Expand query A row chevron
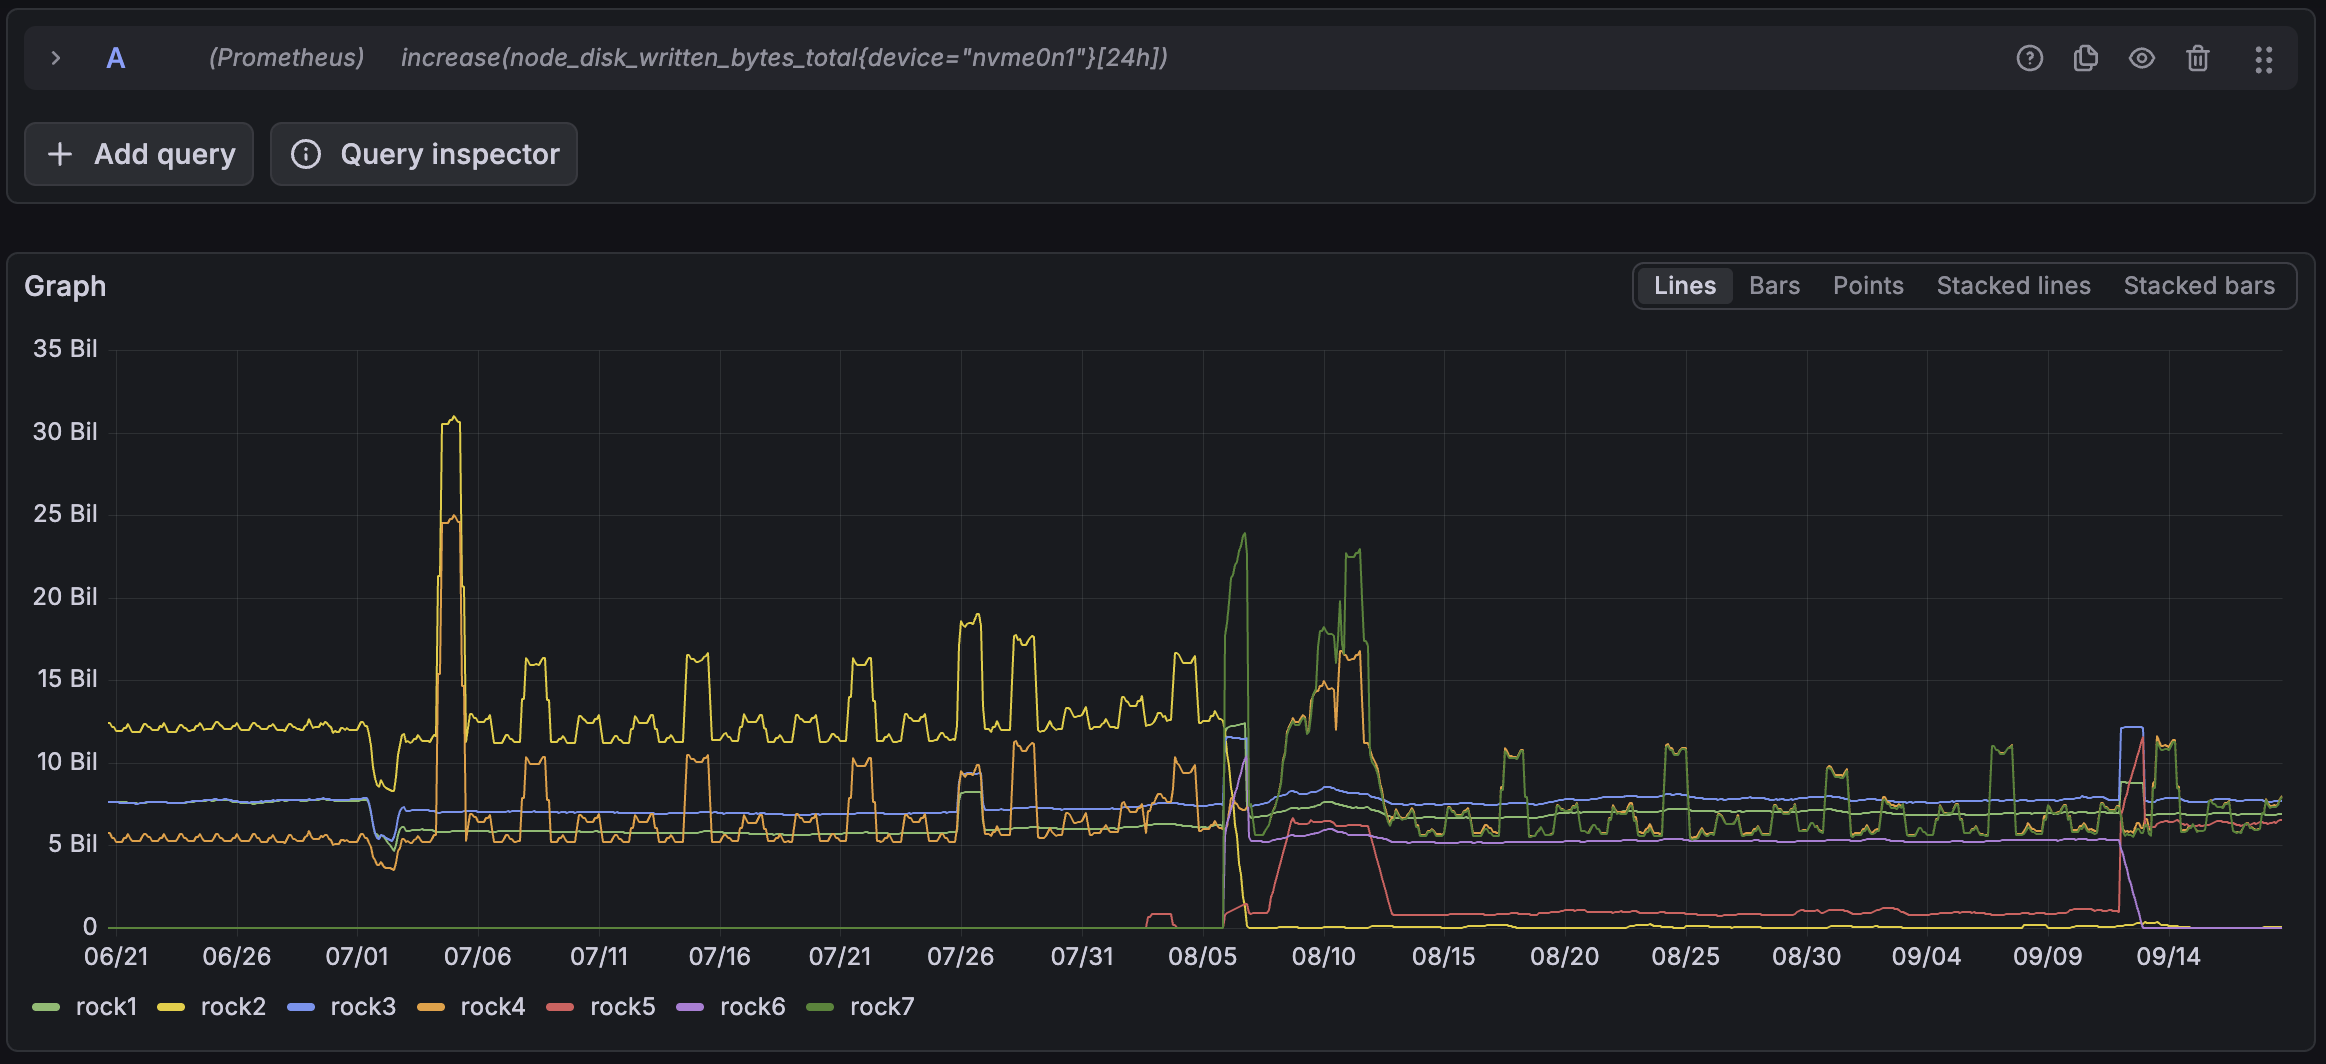This screenshot has width=2326, height=1064. click(x=56, y=58)
